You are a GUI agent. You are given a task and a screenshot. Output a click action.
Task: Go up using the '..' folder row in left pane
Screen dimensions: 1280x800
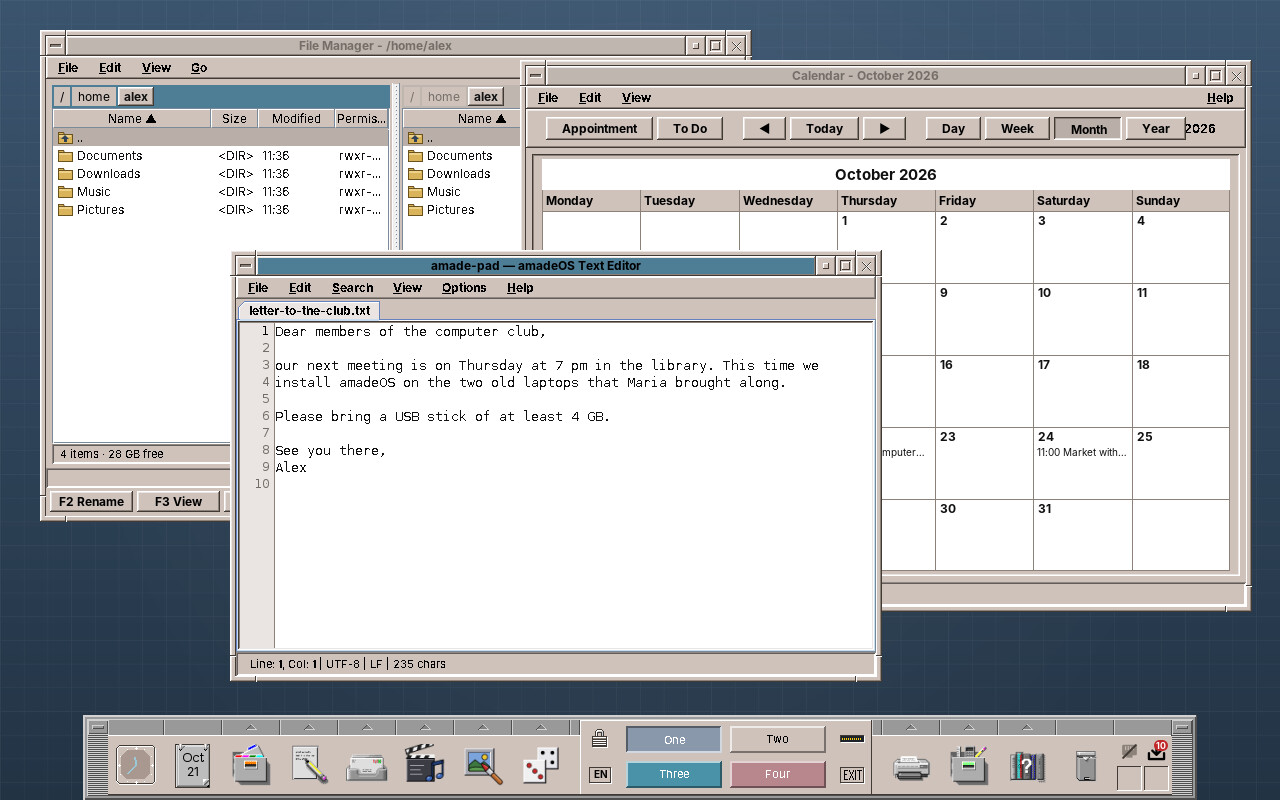(220, 137)
